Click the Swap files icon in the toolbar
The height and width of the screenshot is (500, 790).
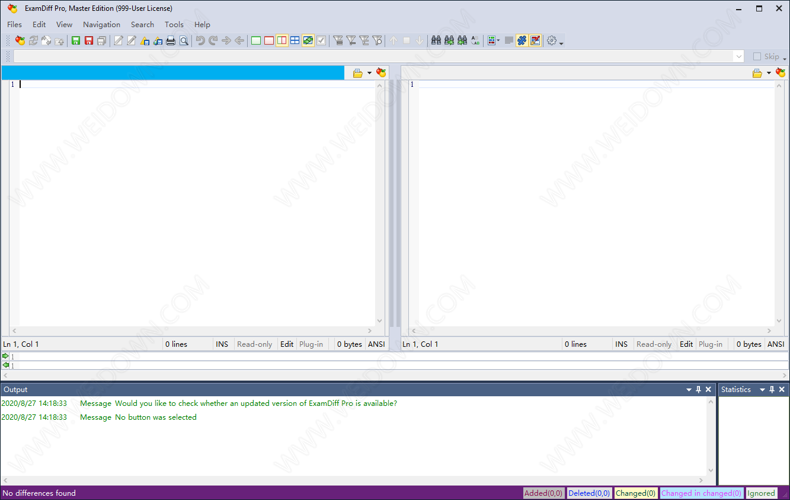[x=46, y=41]
